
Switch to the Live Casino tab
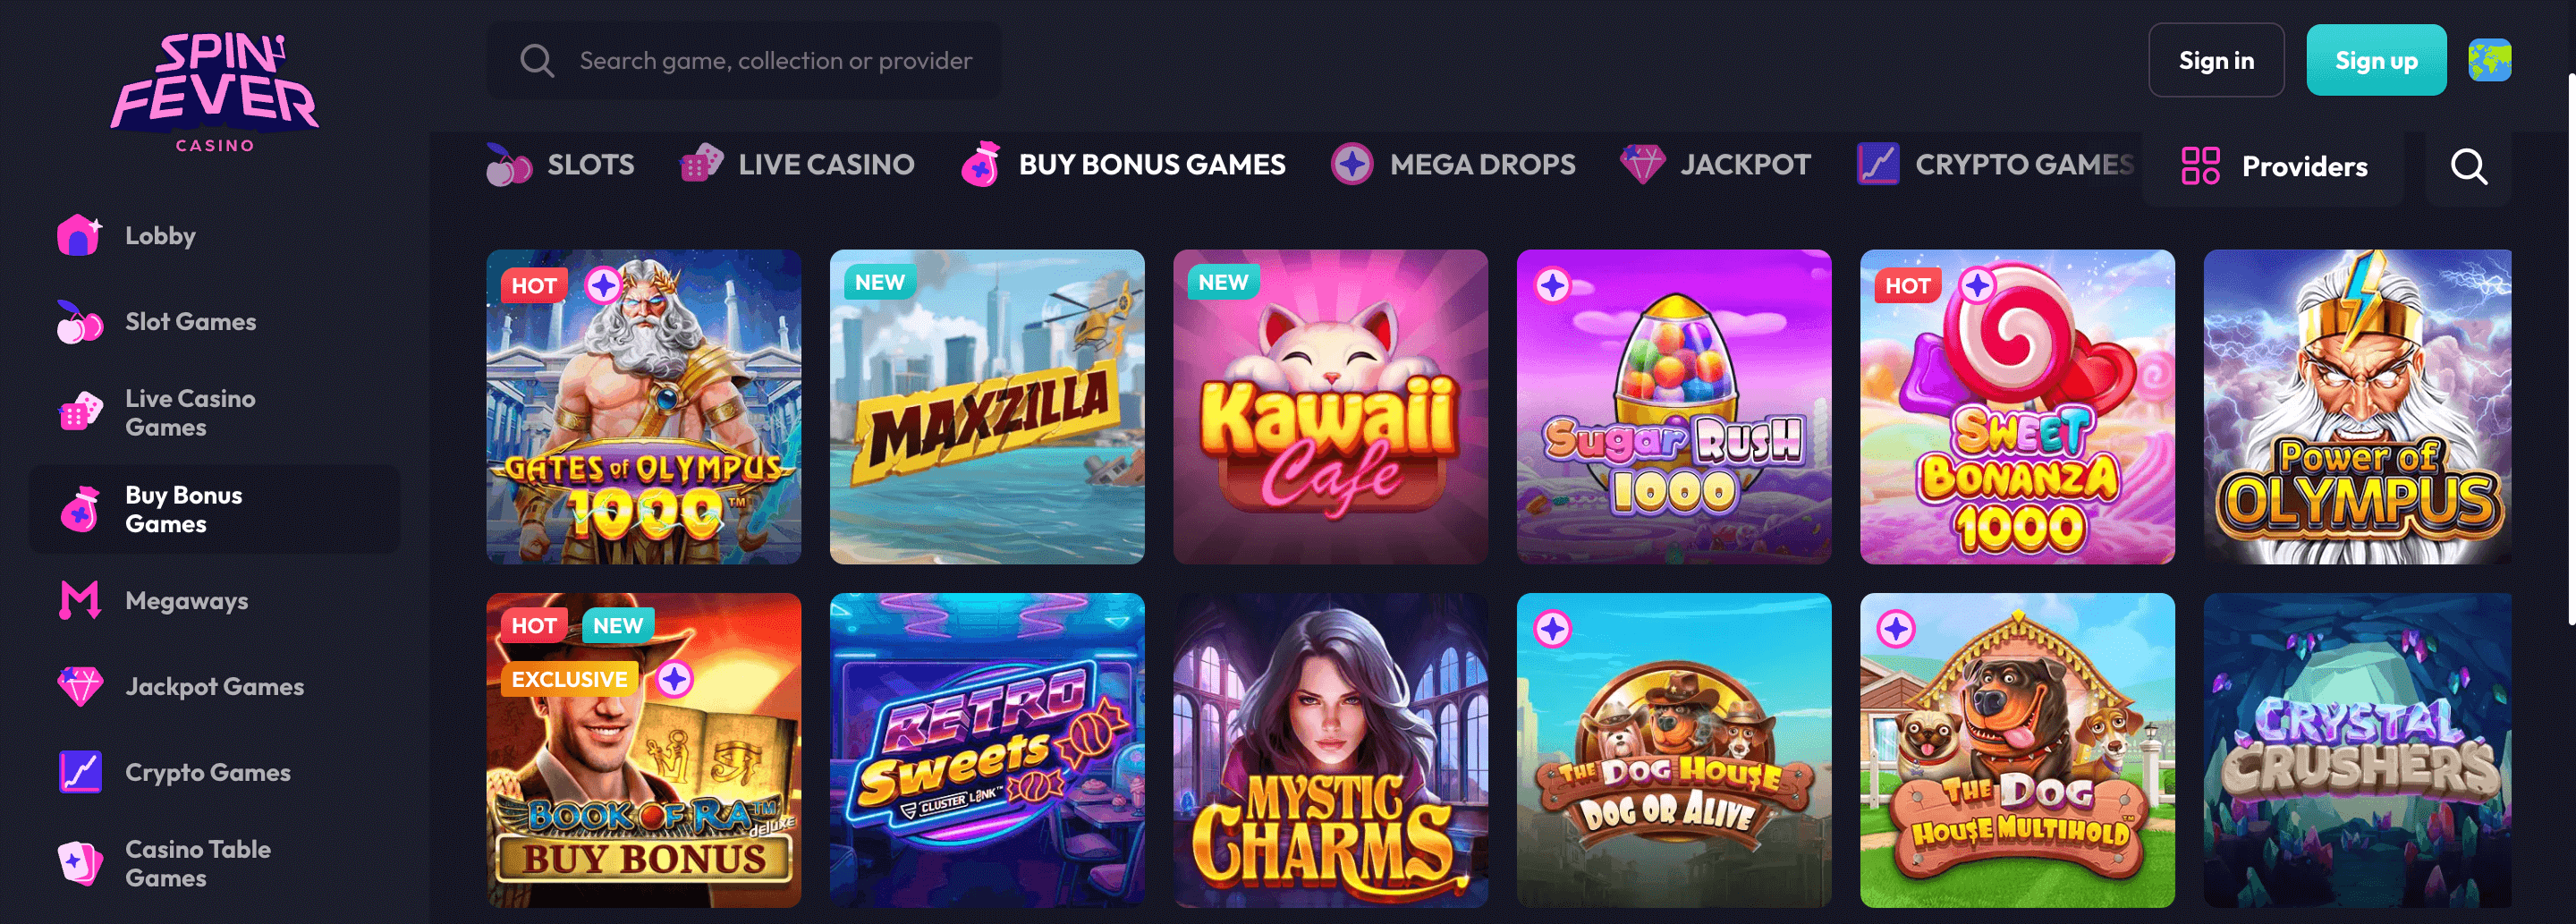coord(797,164)
